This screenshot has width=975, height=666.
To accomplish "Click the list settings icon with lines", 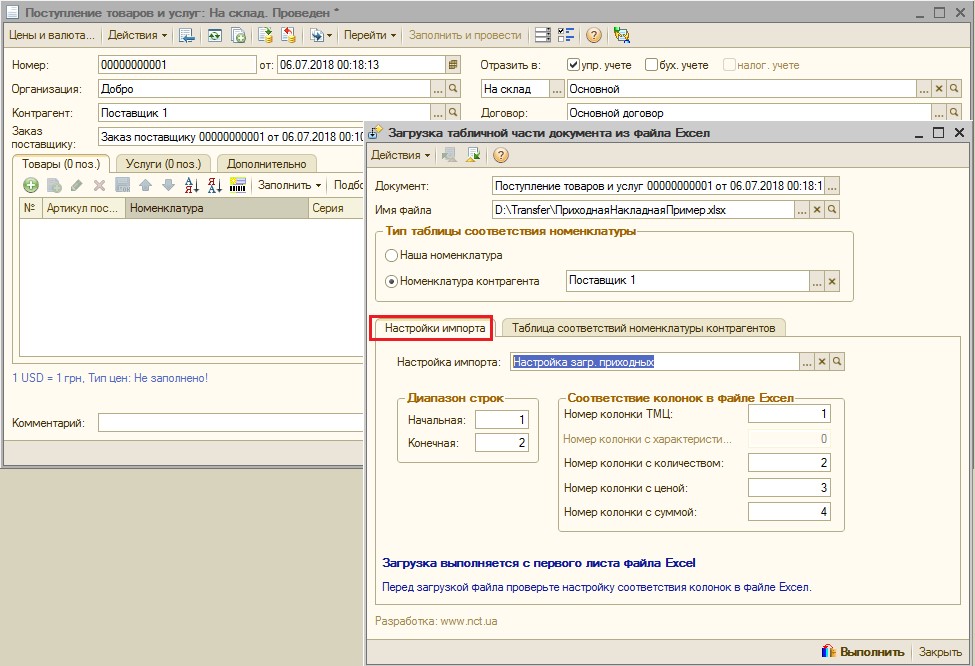I will click(x=543, y=35).
